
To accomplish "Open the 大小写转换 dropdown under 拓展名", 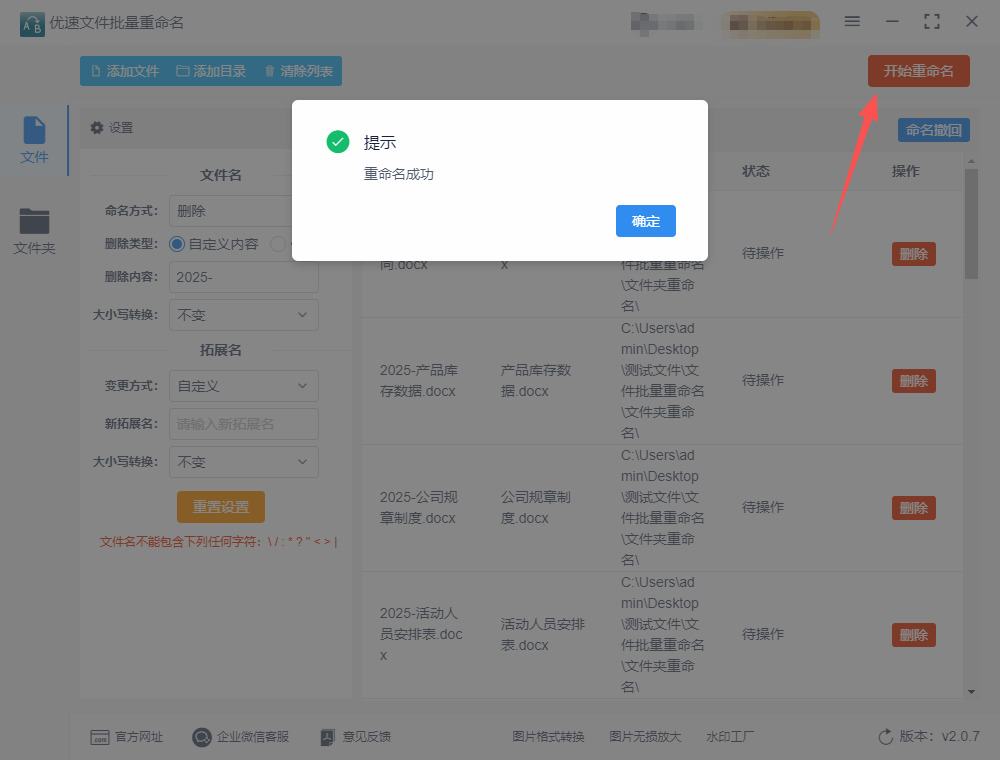I will click(243, 462).
